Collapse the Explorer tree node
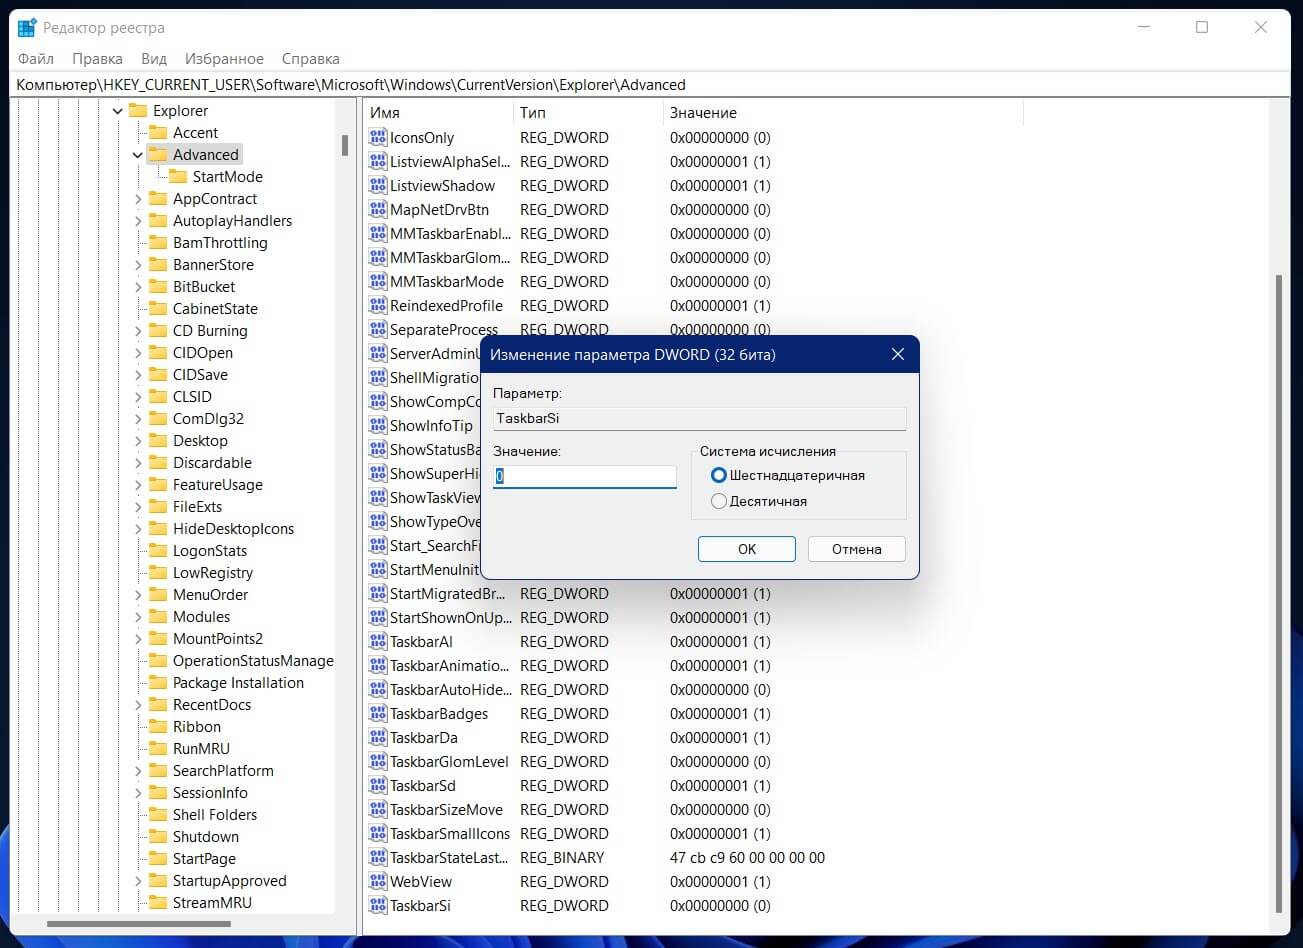Image resolution: width=1303 pixels, height=948 pixels. 117,111
